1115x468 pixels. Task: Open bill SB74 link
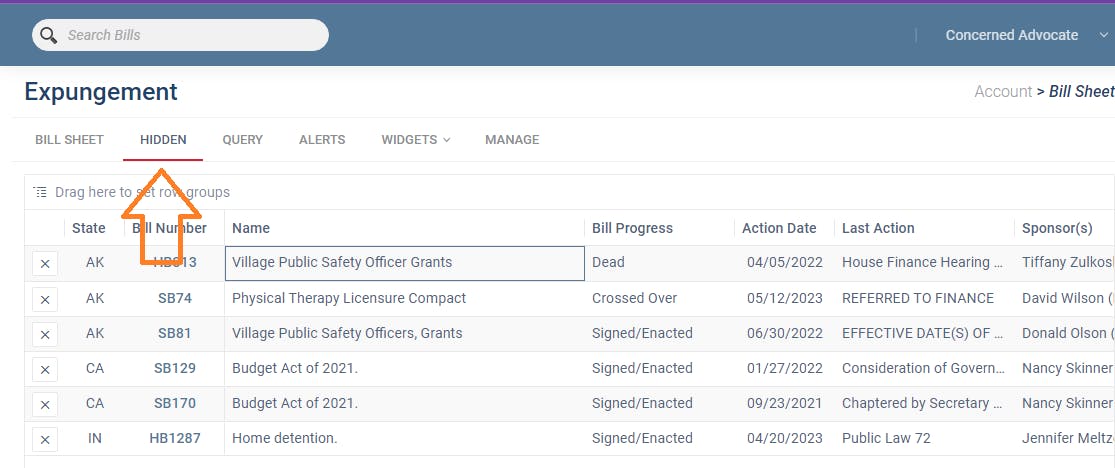click(174, 298)
